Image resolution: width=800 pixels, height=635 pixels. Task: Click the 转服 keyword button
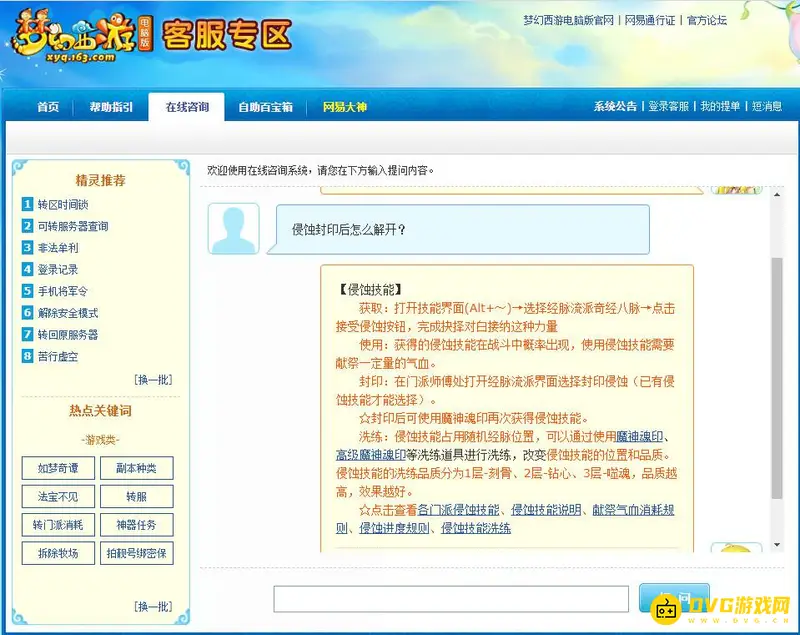pos(137,496)
